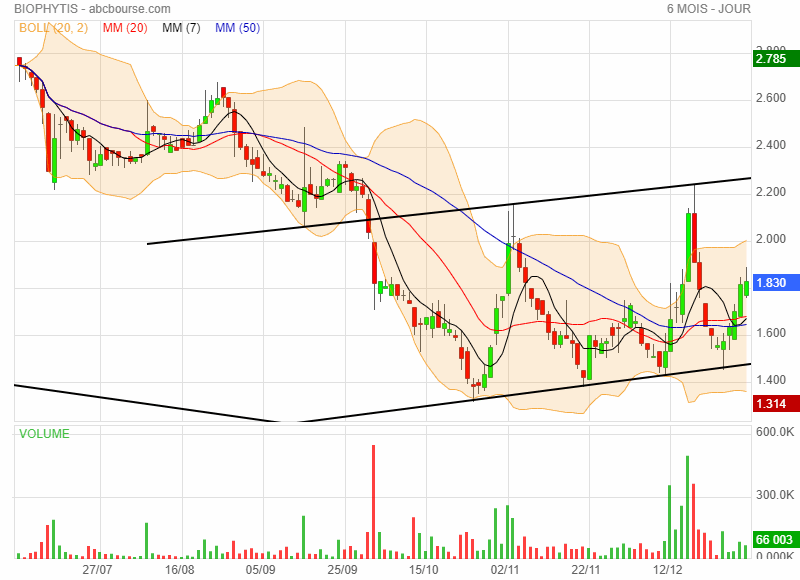Click the 1.600 price axis label
The height and width of the screenshot is (580, 800).
click(771, 333)
